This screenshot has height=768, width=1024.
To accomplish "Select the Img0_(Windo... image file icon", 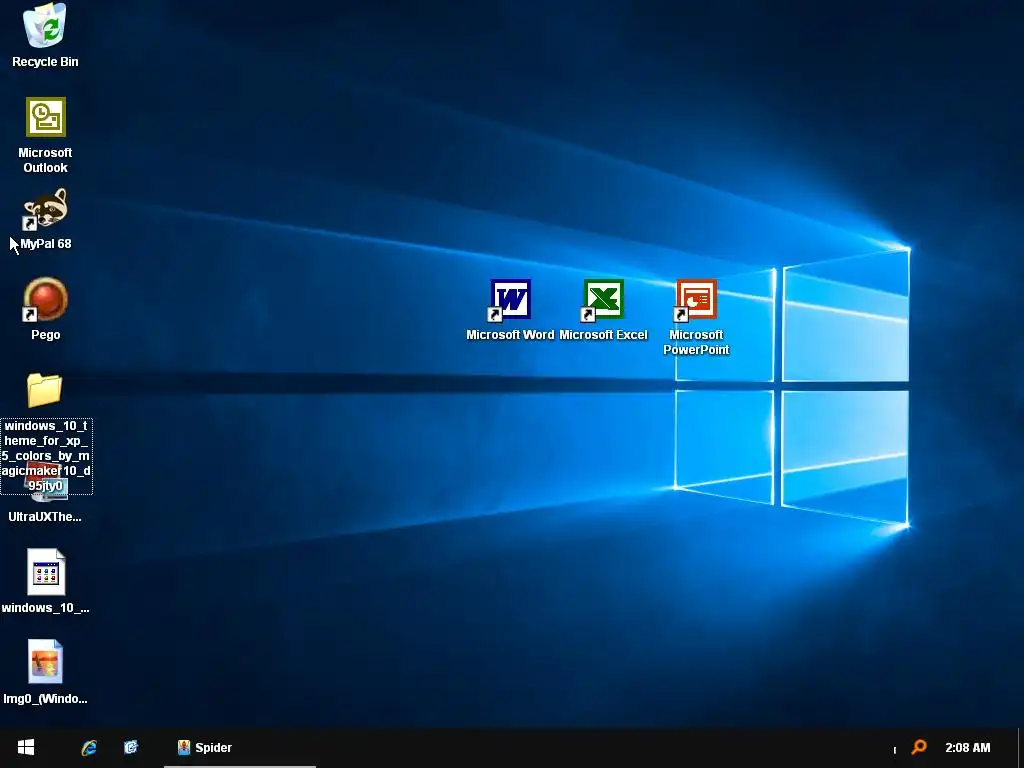I will click(45, 662).
